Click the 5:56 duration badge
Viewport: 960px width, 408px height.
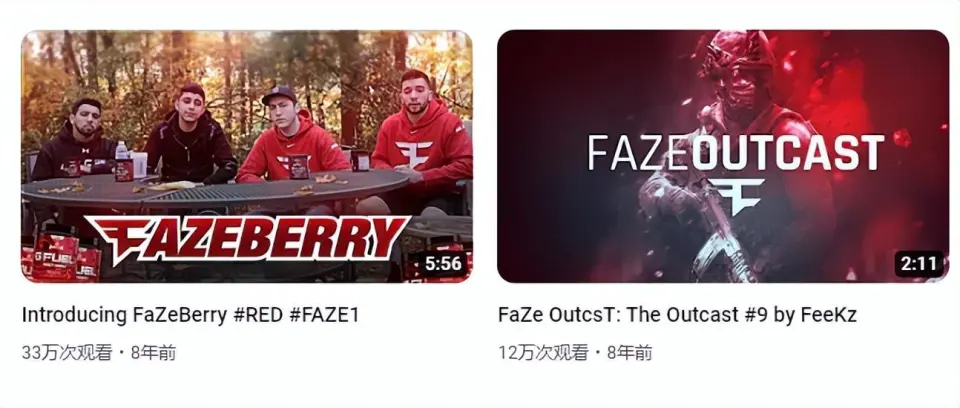443,264
